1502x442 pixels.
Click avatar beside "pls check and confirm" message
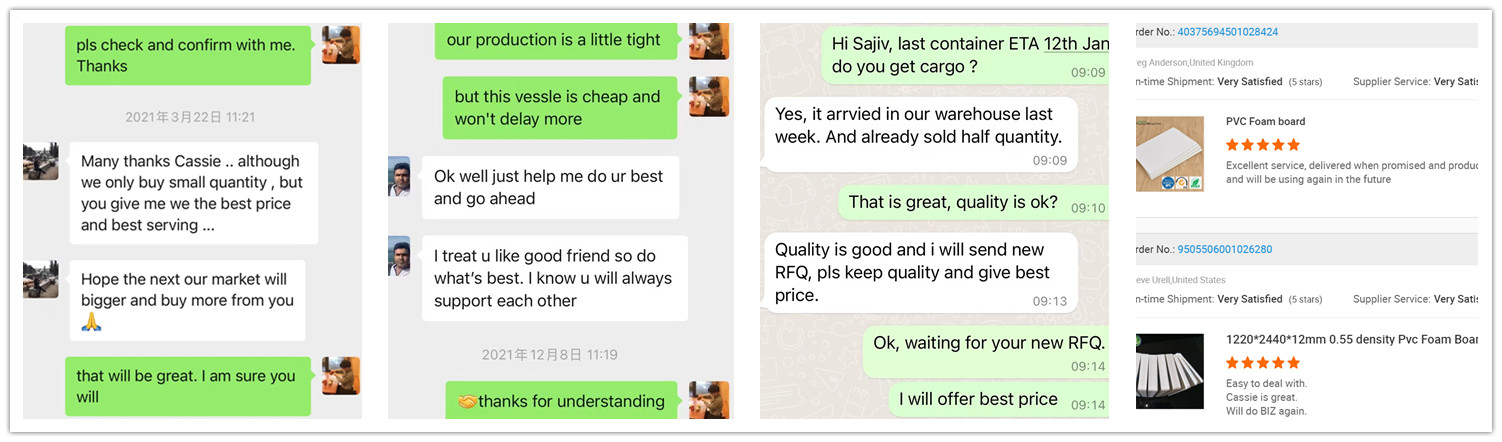coord(341,45)
